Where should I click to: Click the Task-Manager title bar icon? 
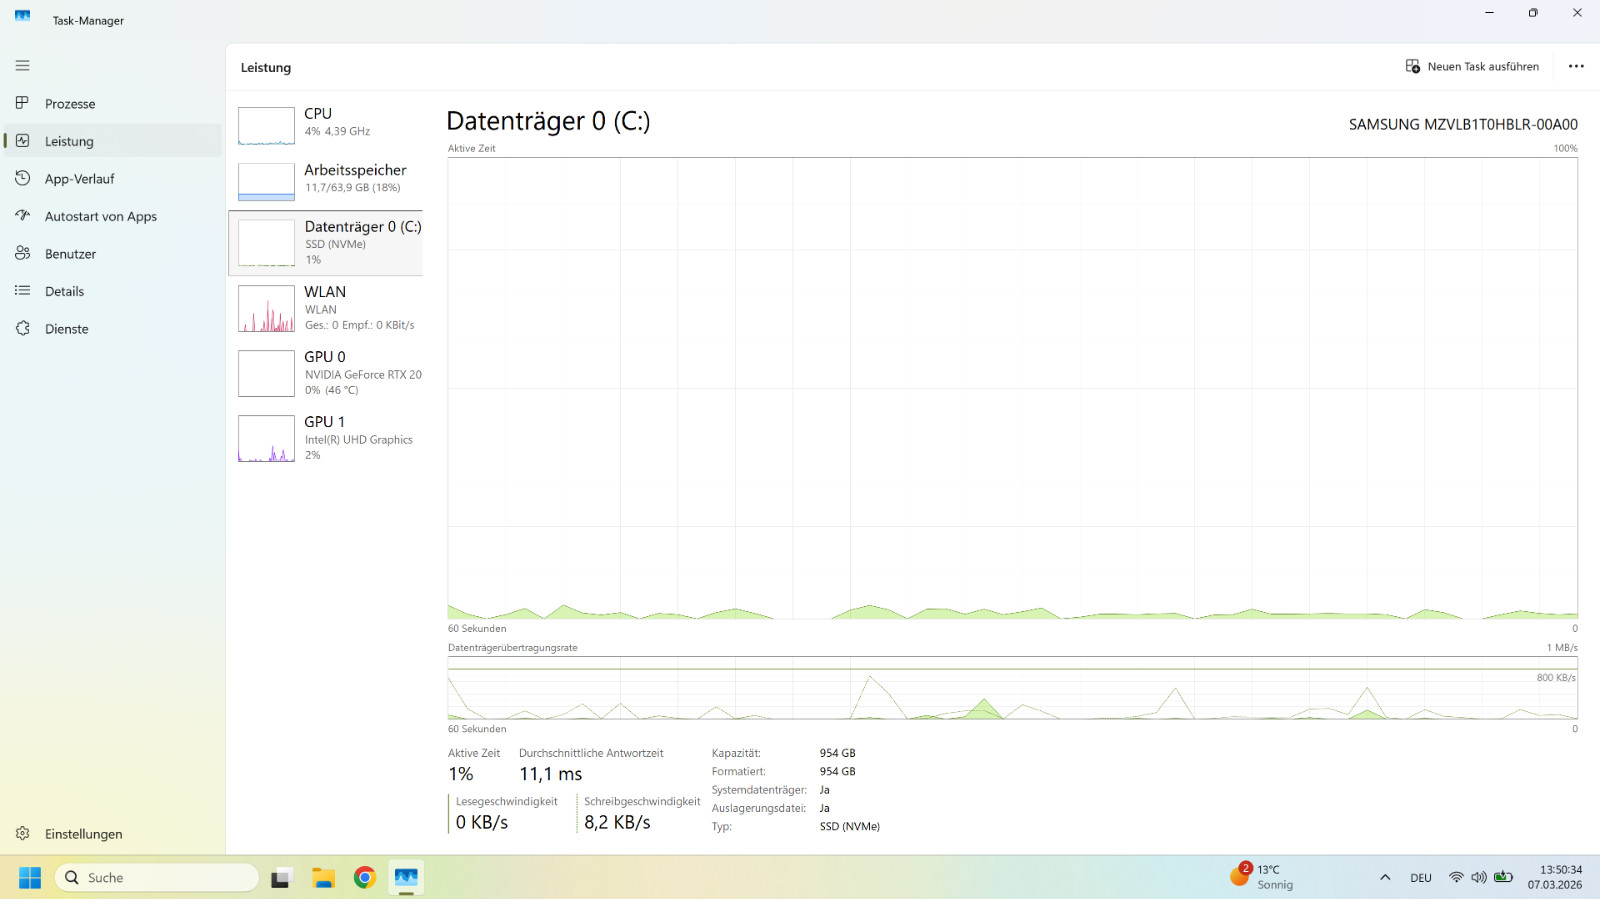[22, 16]
